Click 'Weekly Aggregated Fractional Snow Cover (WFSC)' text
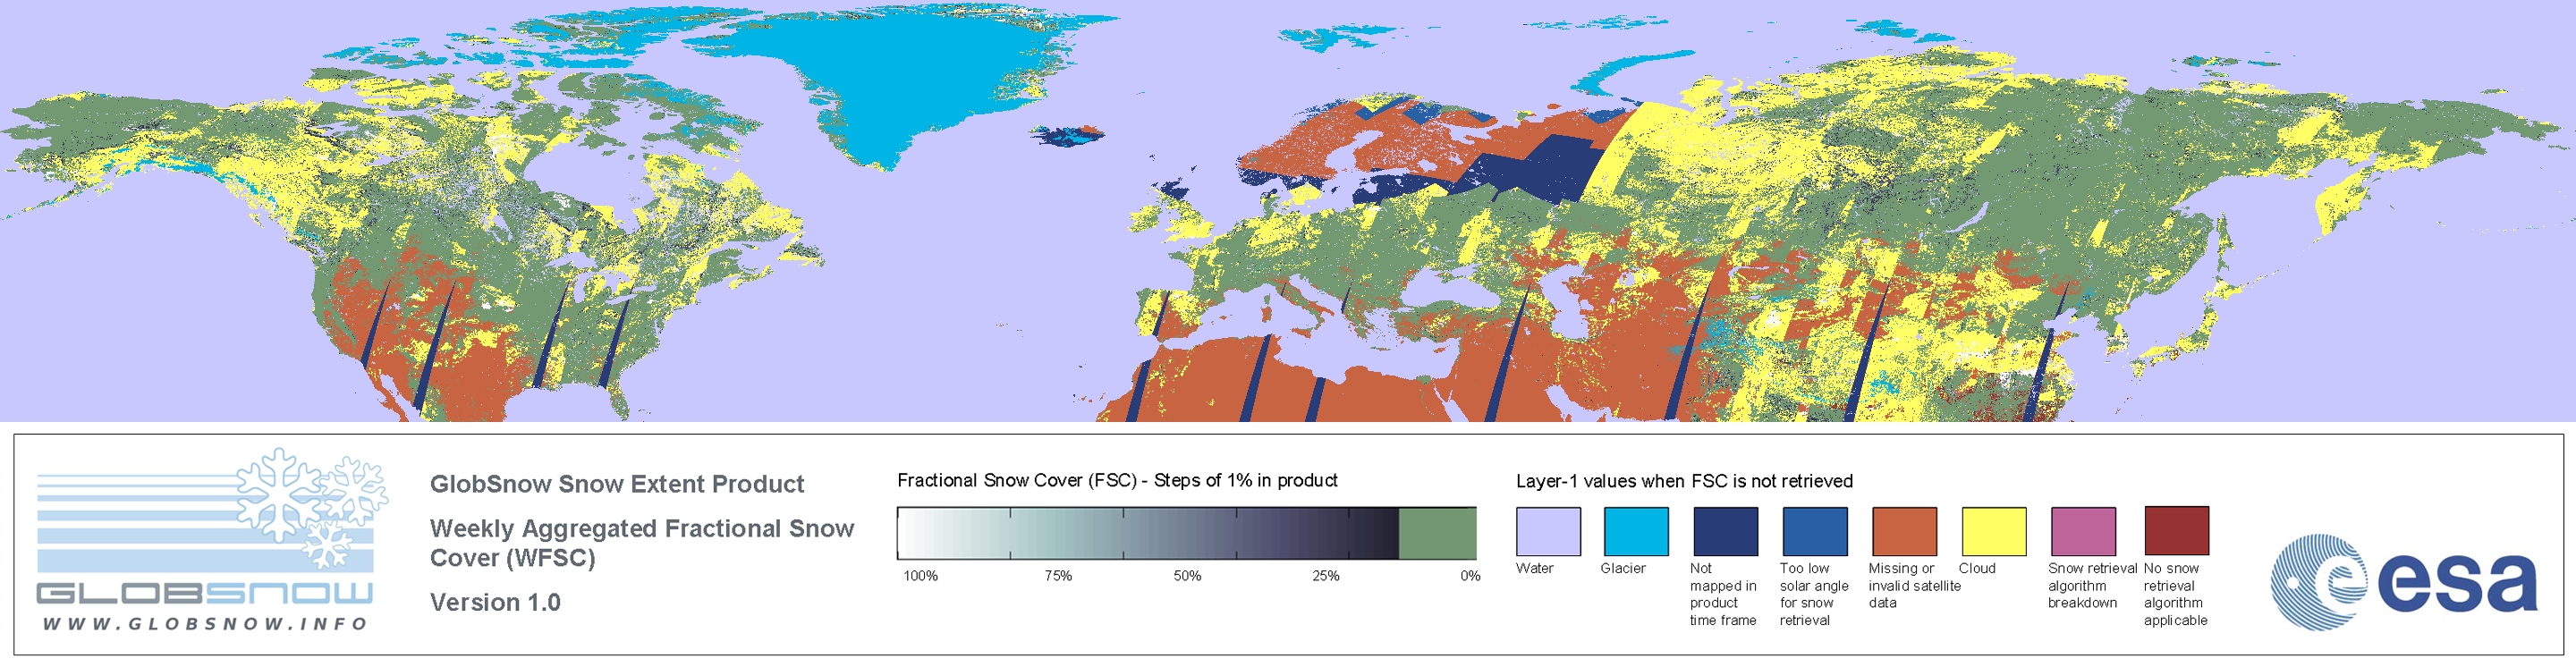This screenshot has width=2576, height=667. tap(642, 543)
